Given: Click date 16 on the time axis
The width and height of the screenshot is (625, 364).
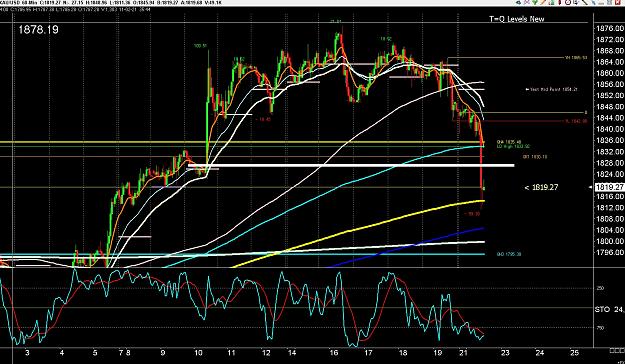Looking at the screenshot, I should coord(334,353).
